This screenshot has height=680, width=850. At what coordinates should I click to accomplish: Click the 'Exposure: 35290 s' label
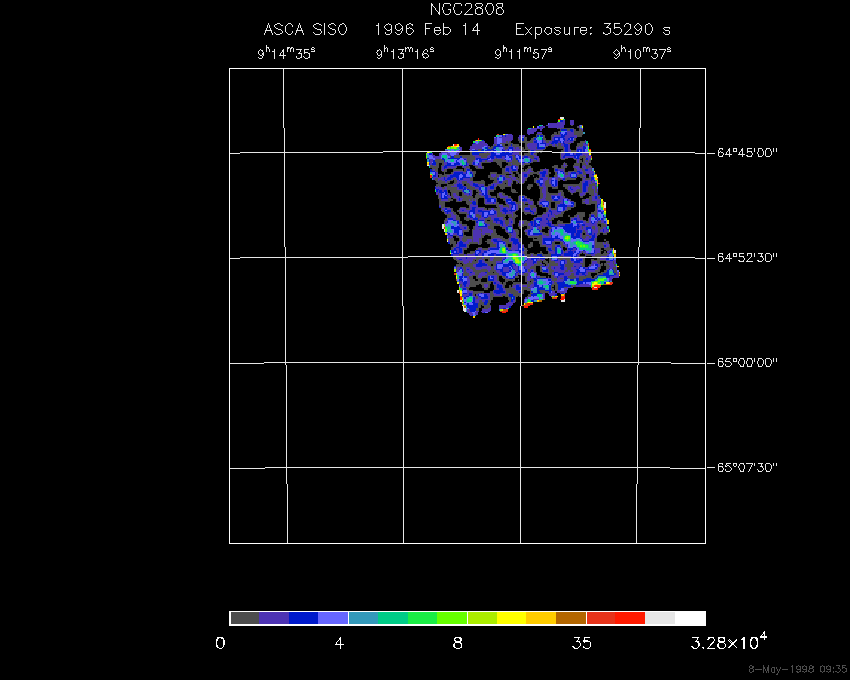(x=593, y=29)
